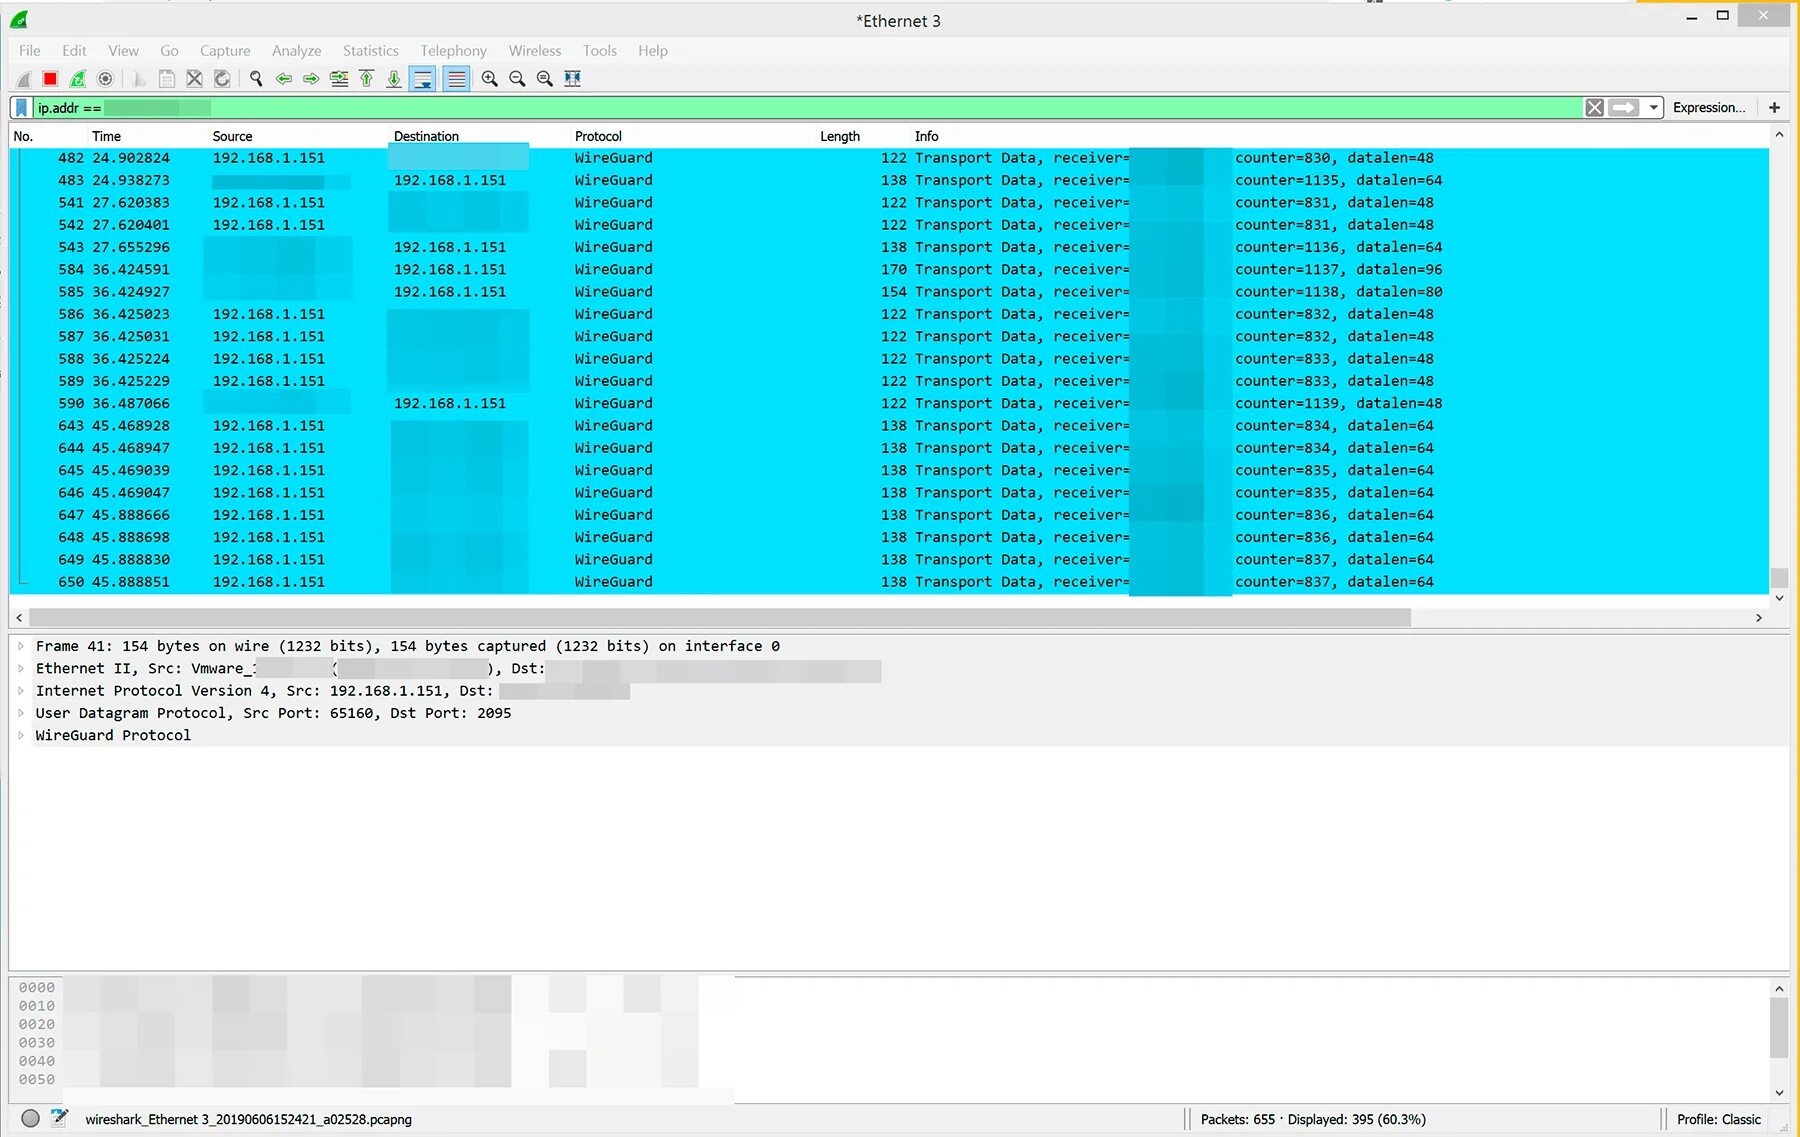Screen dimensions: 1800x1137
Task: Select packet number 482
Action: (x=889, y=158)
